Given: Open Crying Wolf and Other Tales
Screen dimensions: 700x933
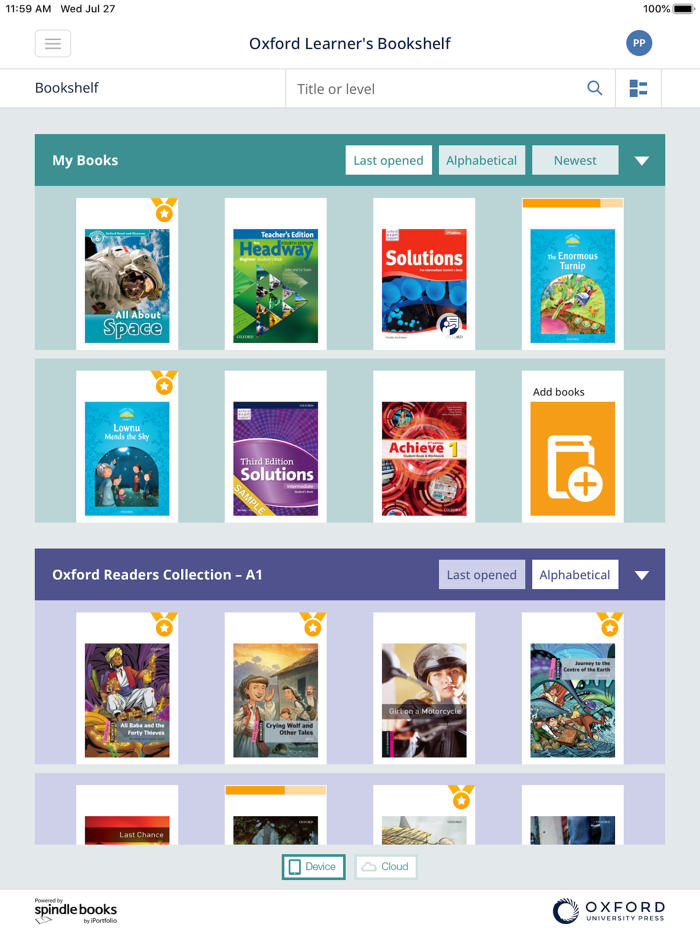Looking at the screenshot, I should [x=276, y=700].
